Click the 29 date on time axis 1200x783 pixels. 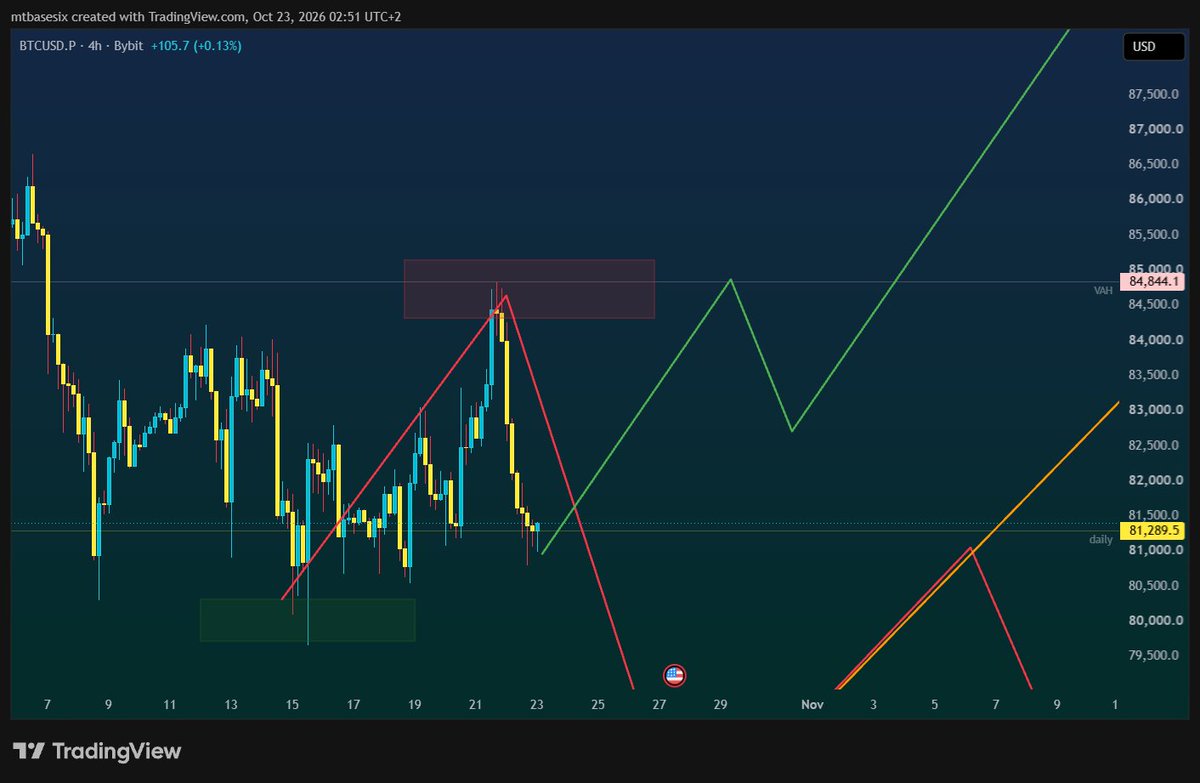pyautogui.click(x=720, y=705)
